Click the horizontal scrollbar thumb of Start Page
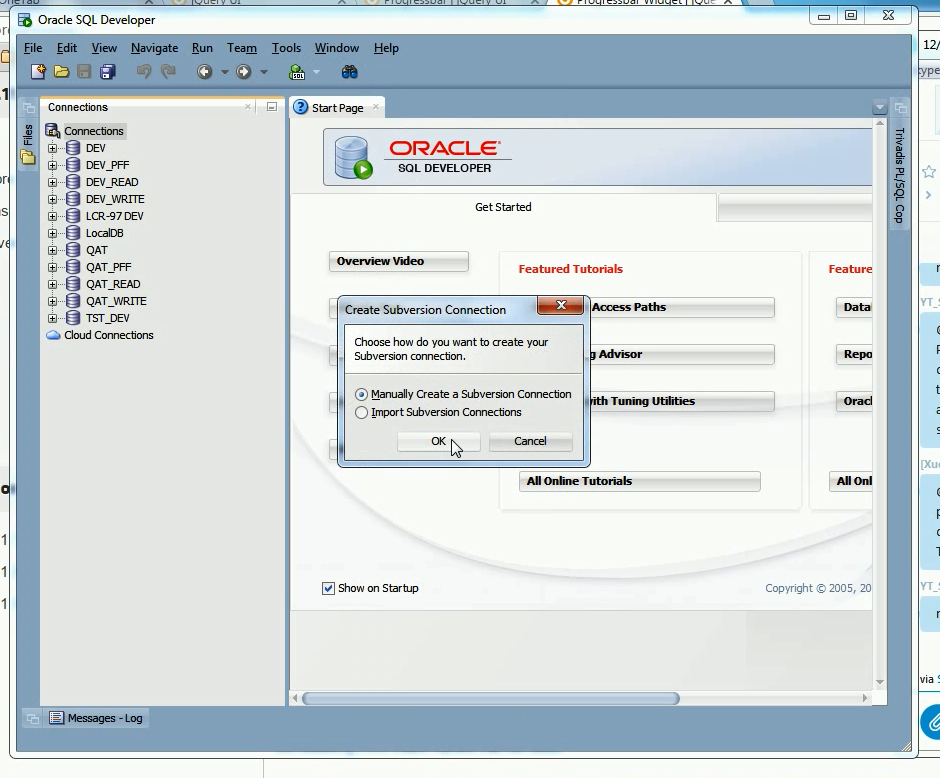Viewport: 940px width, 778px height. click(x=490, y=698)
